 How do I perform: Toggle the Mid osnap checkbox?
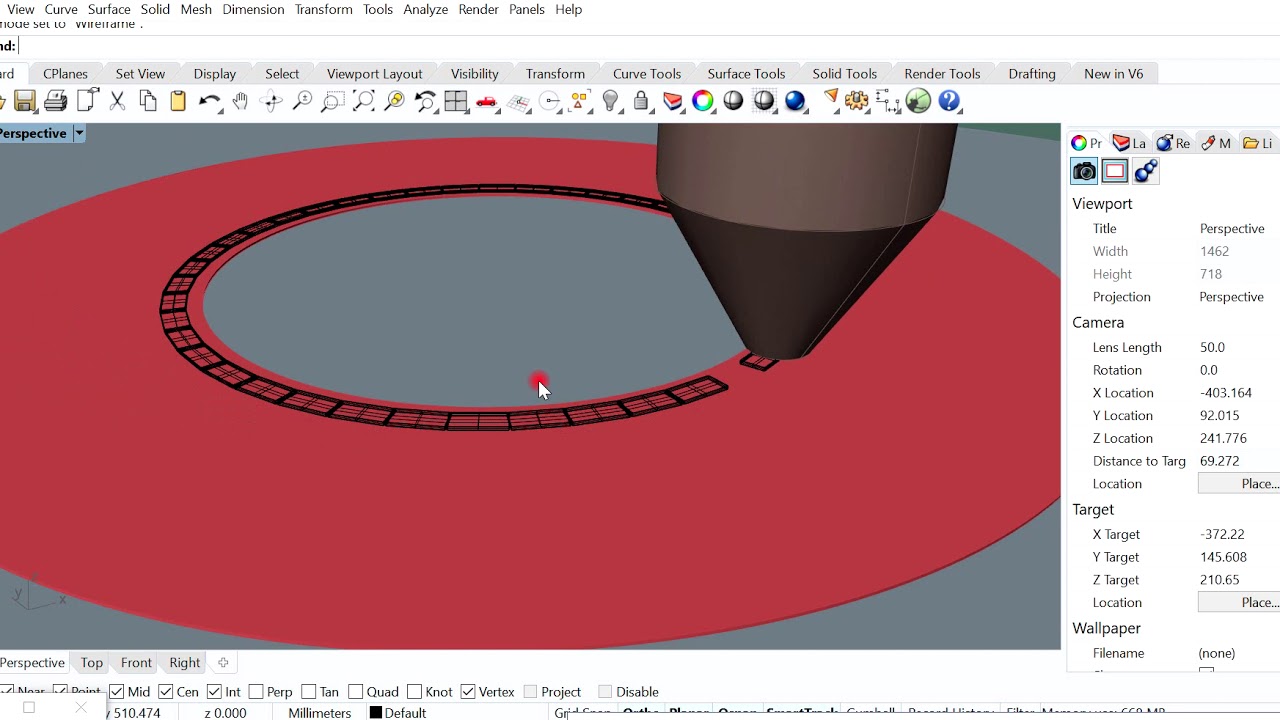coord(117,692)
